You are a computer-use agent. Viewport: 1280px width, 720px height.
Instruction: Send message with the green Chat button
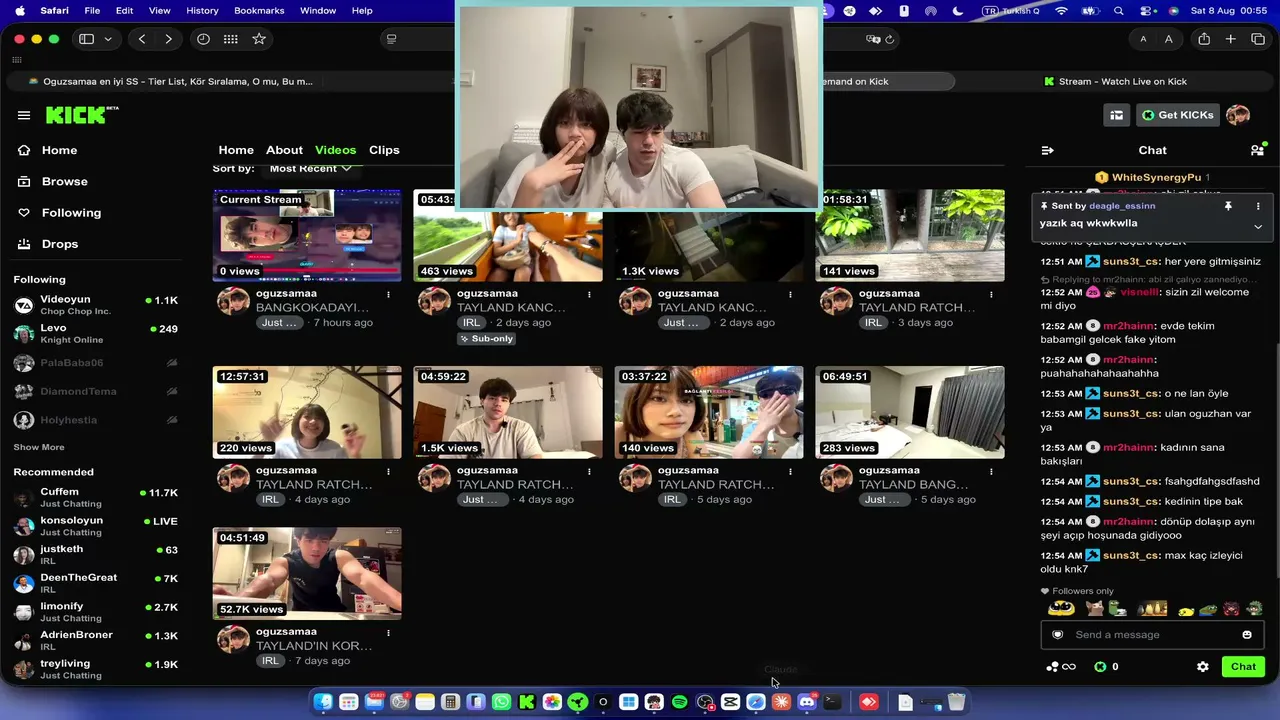click(x=1243, y=667)
